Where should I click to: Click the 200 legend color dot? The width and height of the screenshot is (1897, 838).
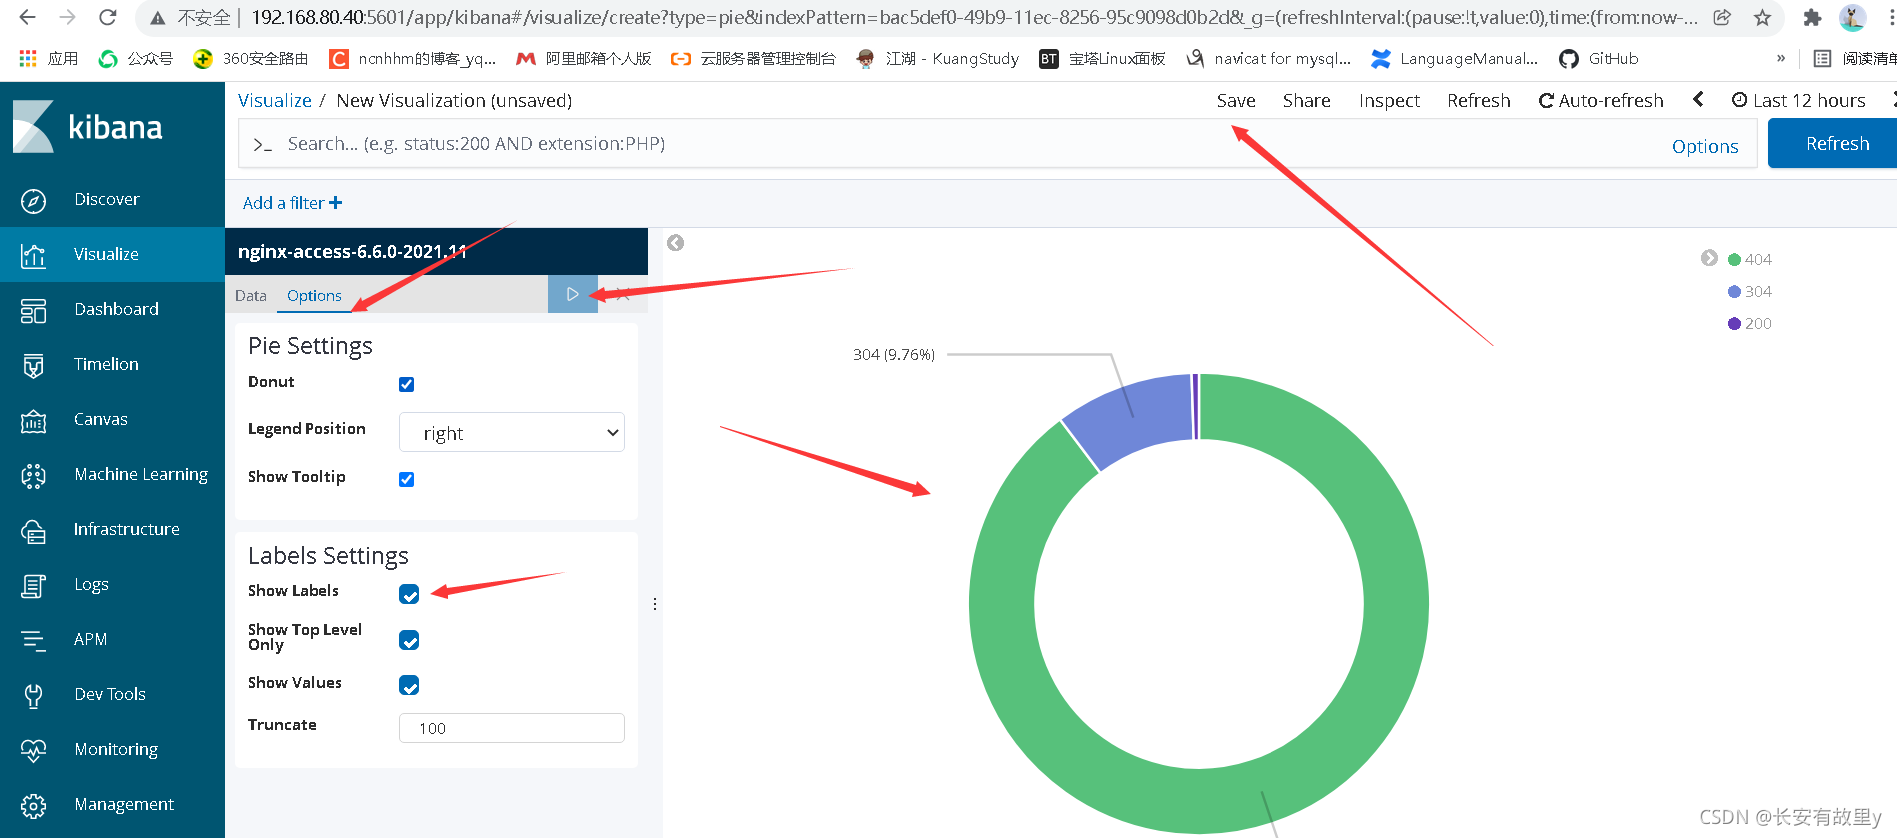(x=1734, y=323)
